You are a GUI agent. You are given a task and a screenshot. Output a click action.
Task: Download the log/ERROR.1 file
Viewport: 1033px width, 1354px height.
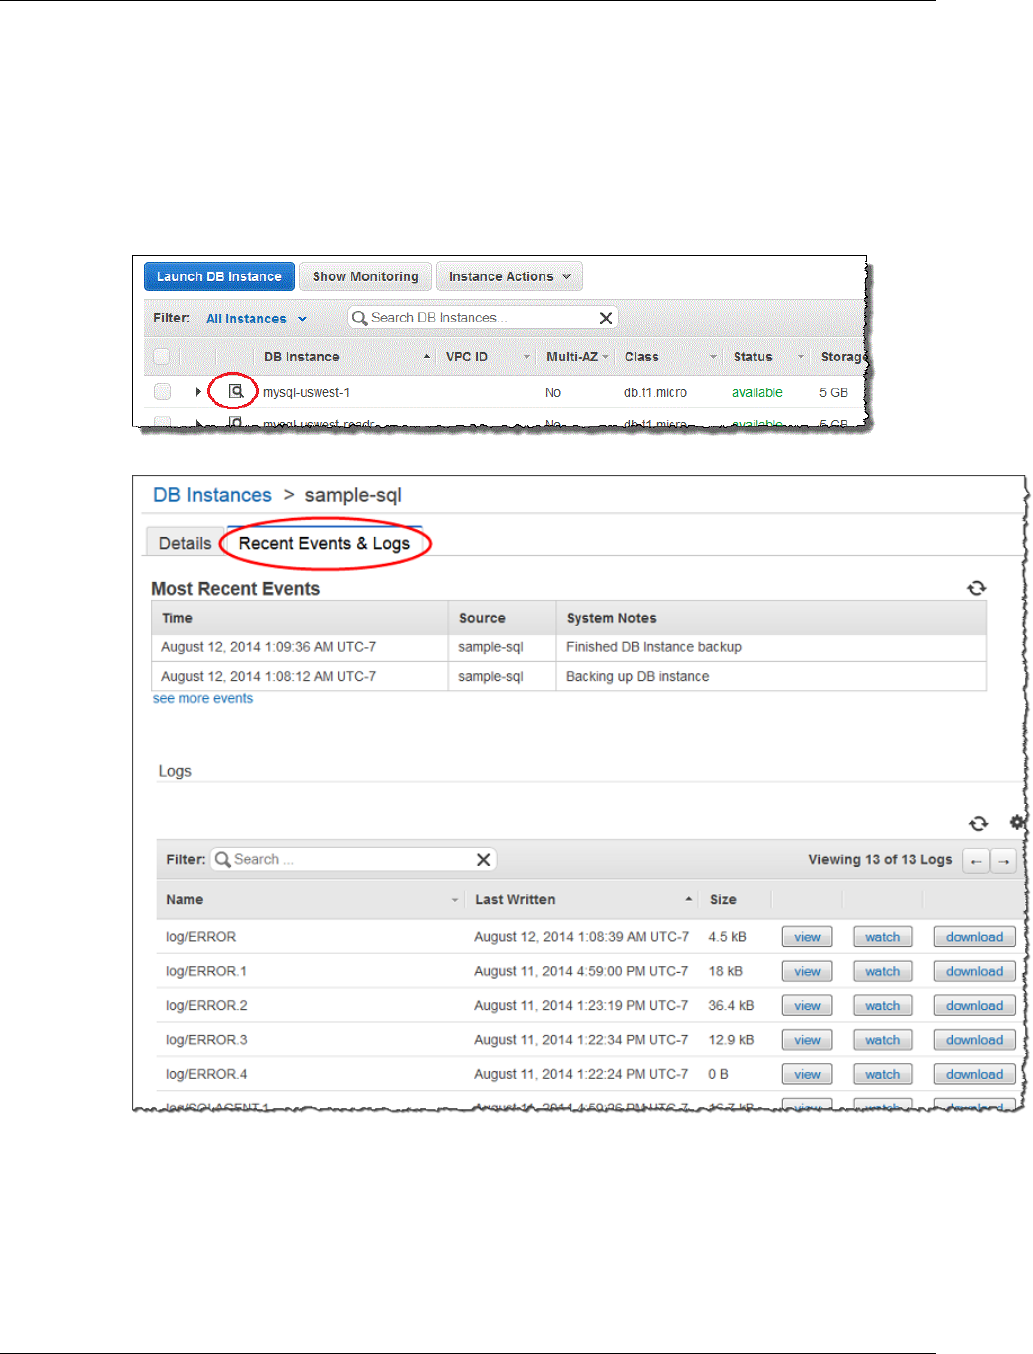click(x=974, y=971)
